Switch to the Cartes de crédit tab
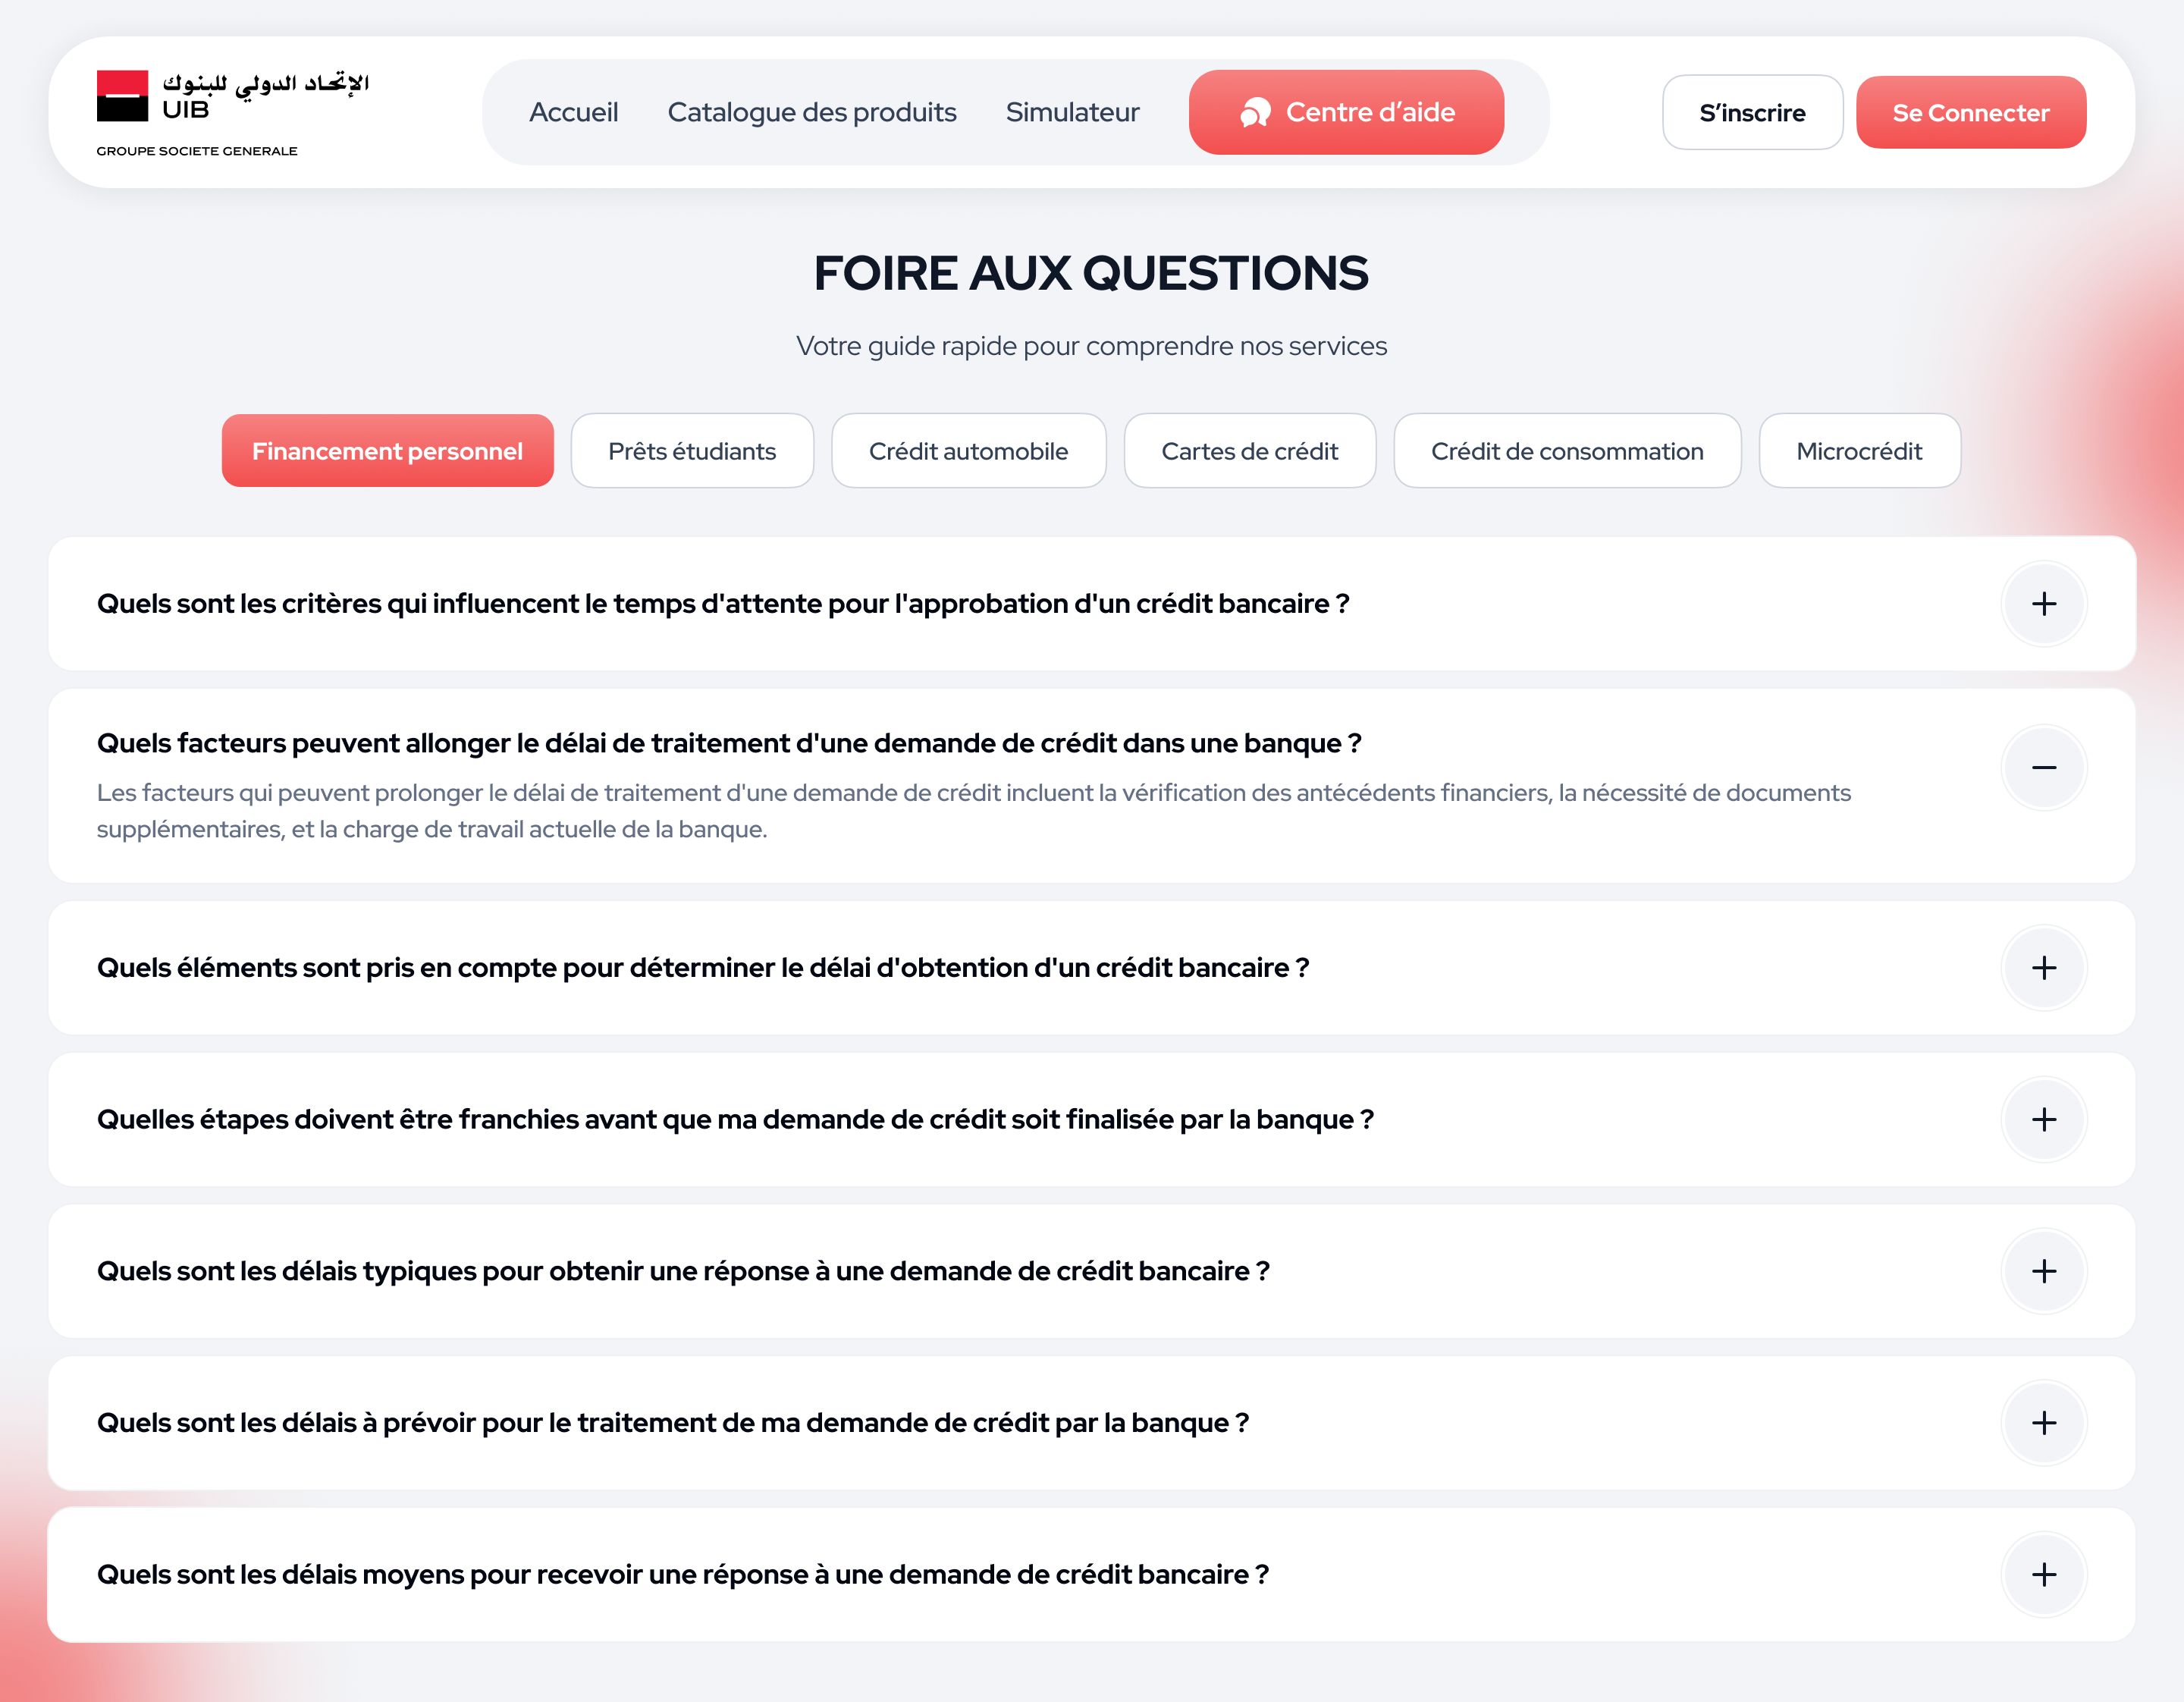2184x1702 pixels. pyautogui.click(x=1249, y=451)
